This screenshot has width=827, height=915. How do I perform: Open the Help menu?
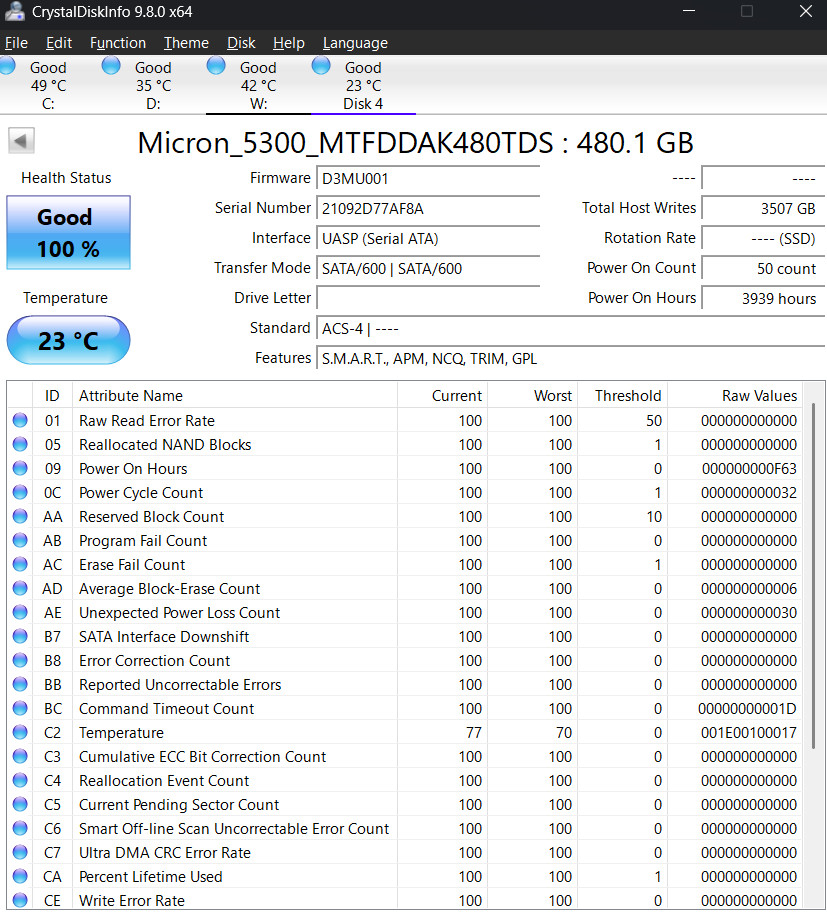[289, 43]
